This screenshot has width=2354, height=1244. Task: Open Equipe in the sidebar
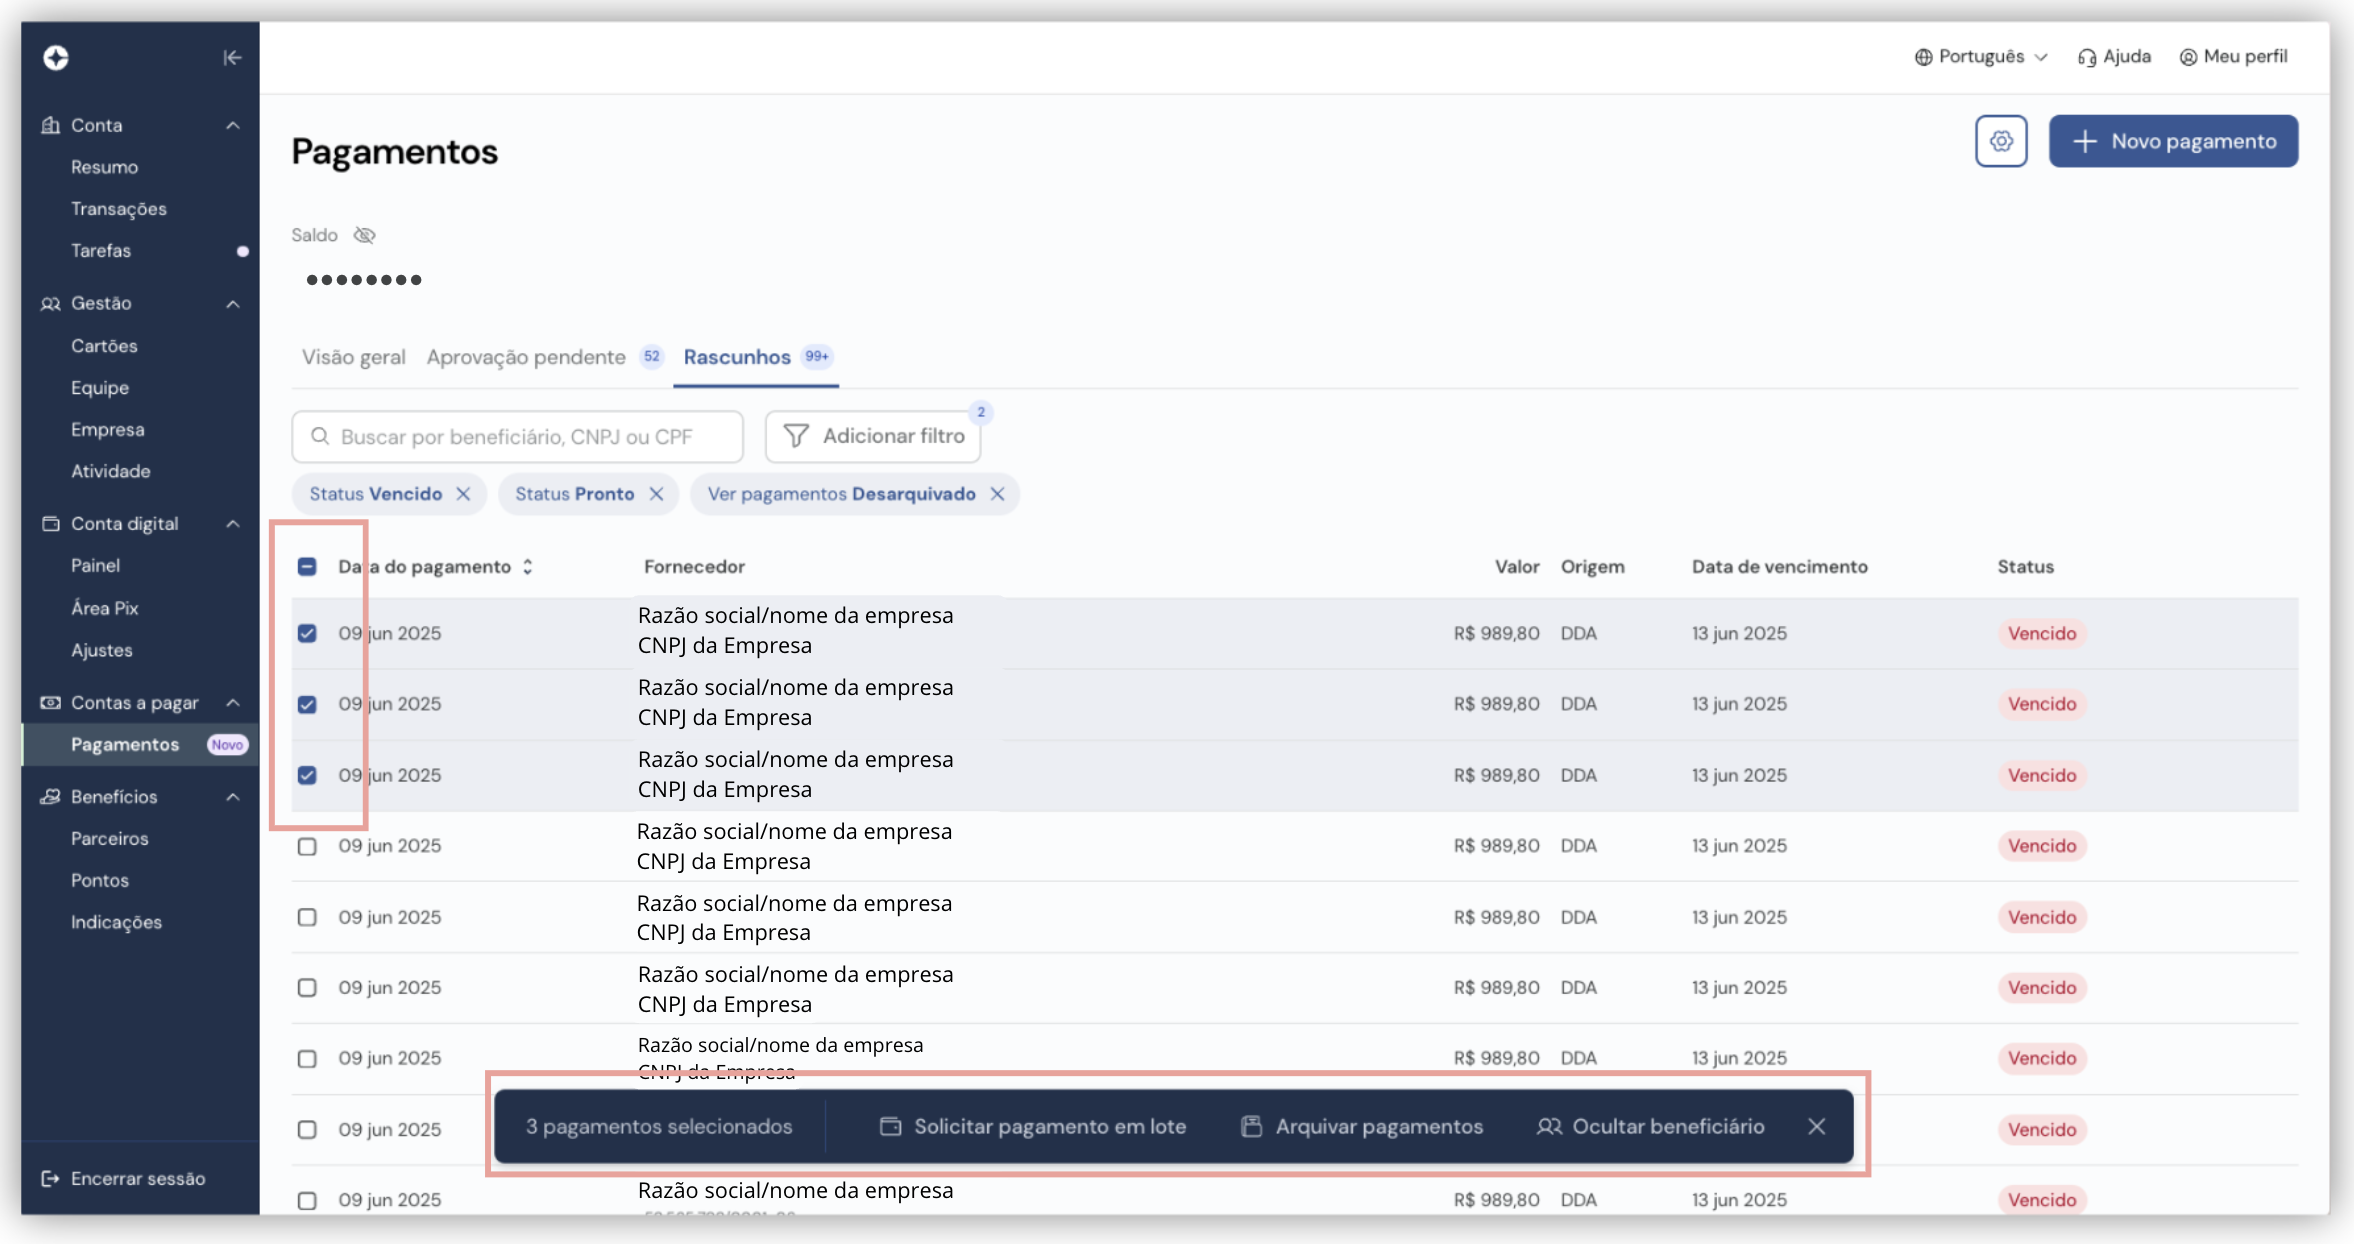(x=100, y=388)
